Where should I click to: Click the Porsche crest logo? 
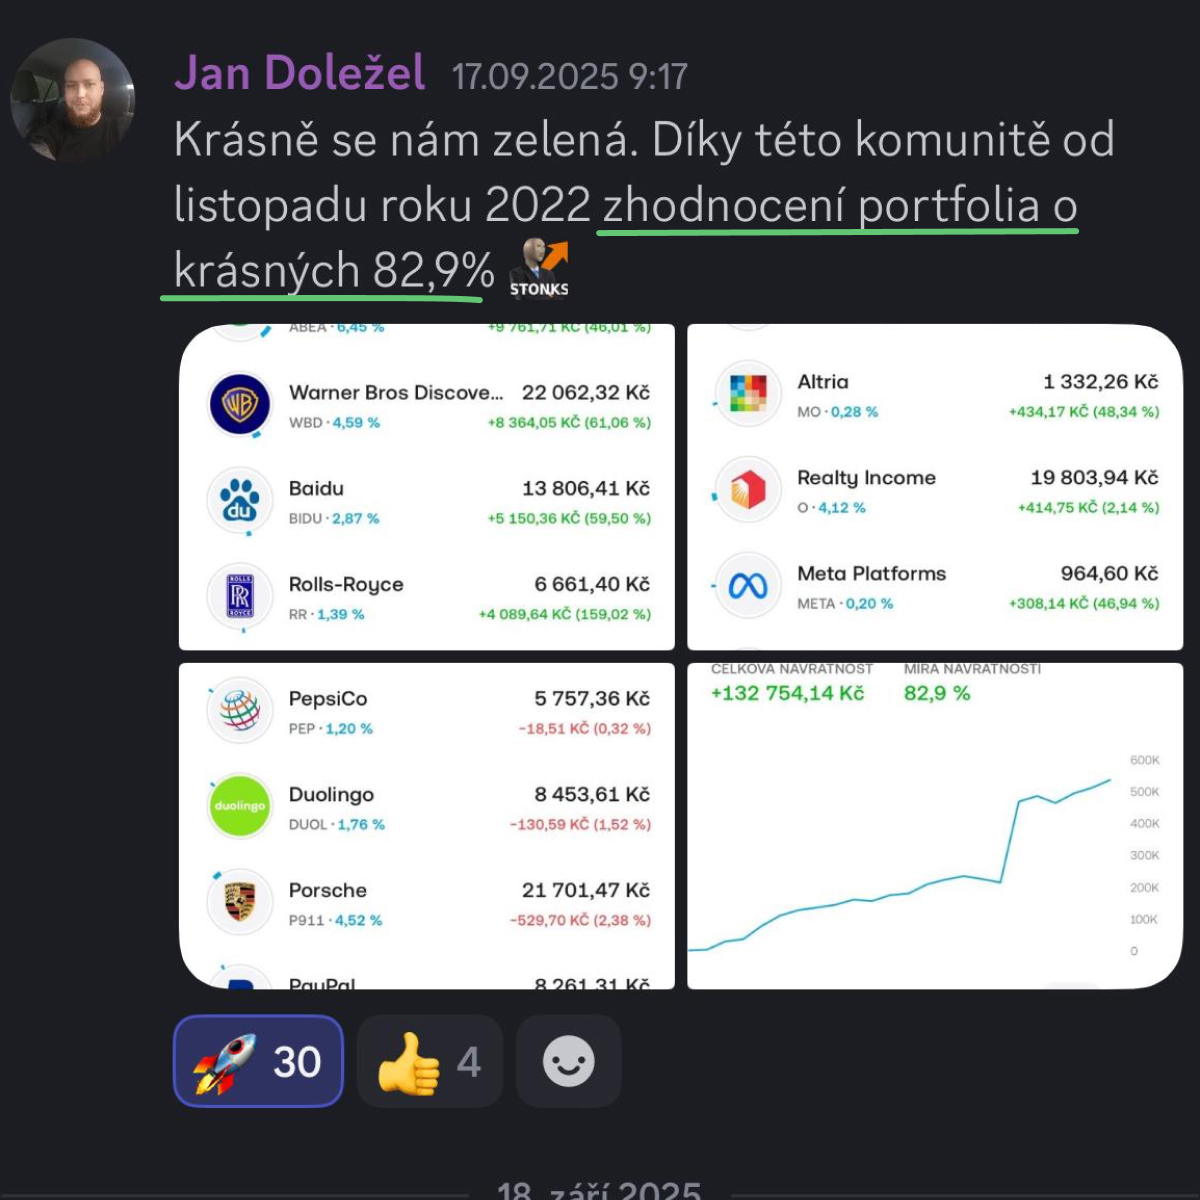[x=240, y=902]
